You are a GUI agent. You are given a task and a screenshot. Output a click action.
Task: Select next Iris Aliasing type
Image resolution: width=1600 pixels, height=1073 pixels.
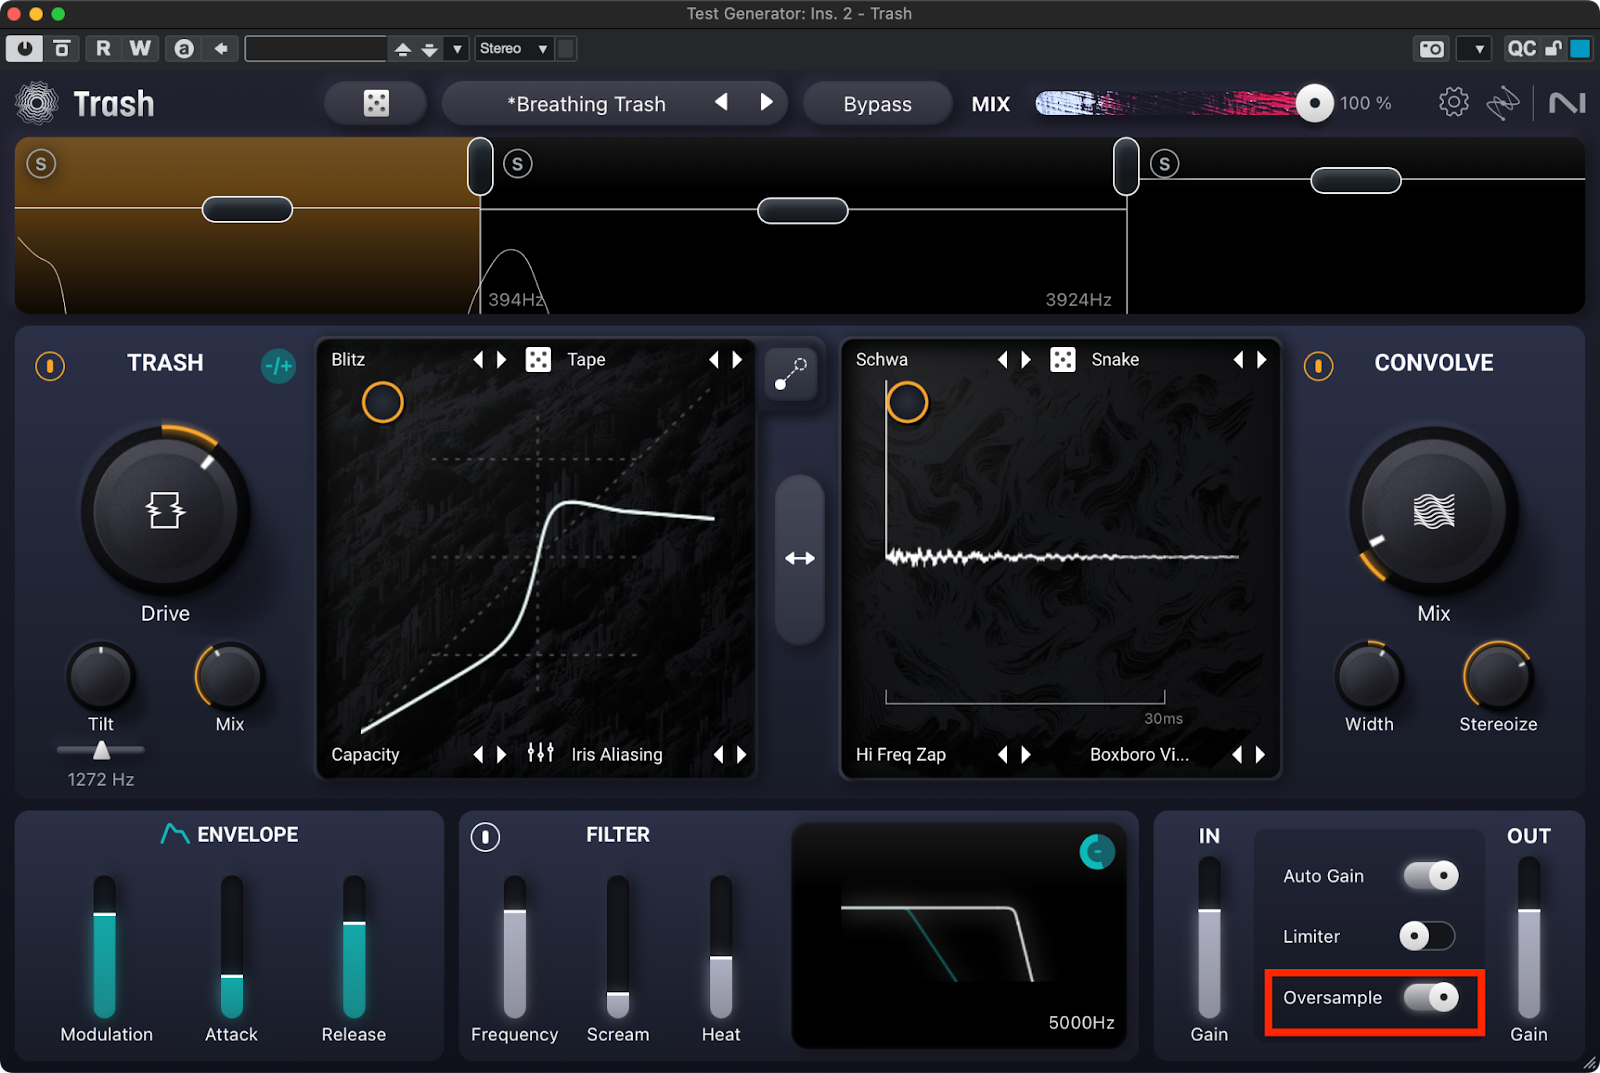(x=742, y=754)
